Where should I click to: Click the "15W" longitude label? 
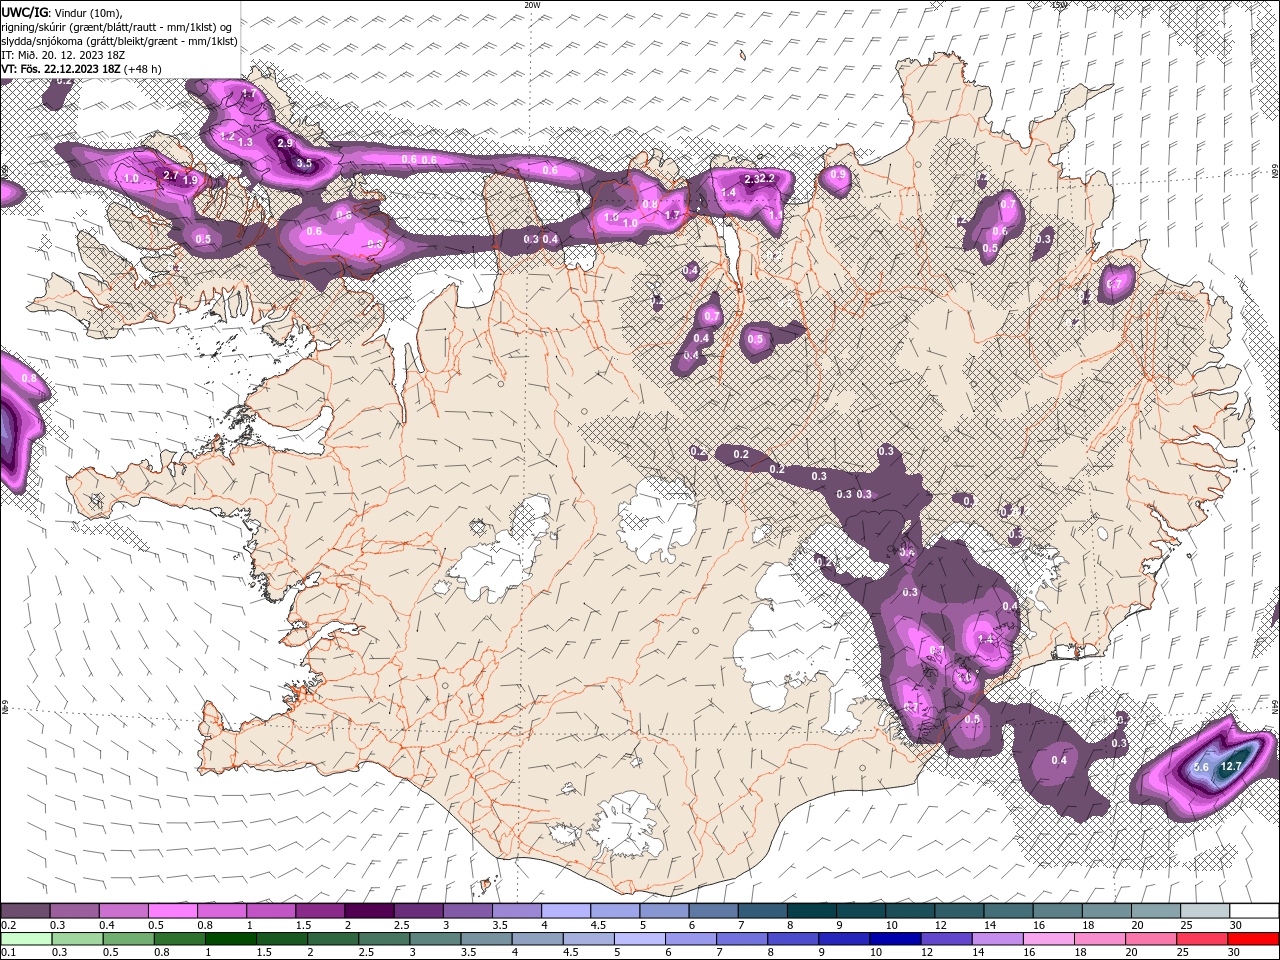coord(1060,5)
